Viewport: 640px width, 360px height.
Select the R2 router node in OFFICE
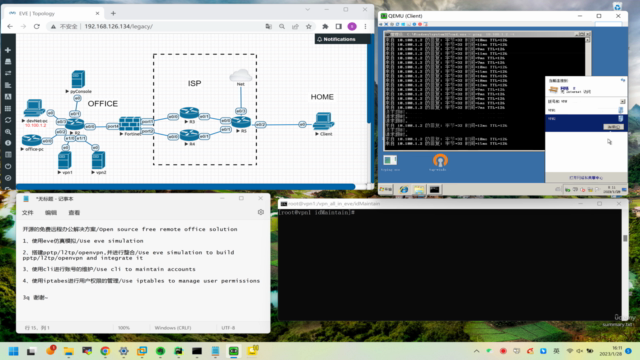click(x=75, y=124)
